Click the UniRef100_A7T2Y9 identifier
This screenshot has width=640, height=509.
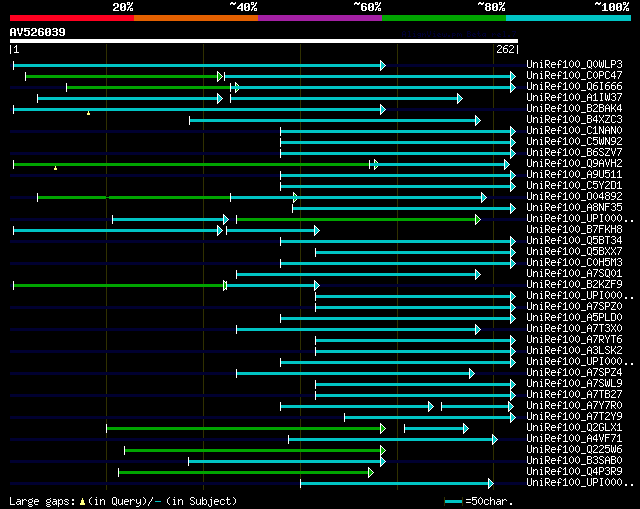tap(574, 417)
